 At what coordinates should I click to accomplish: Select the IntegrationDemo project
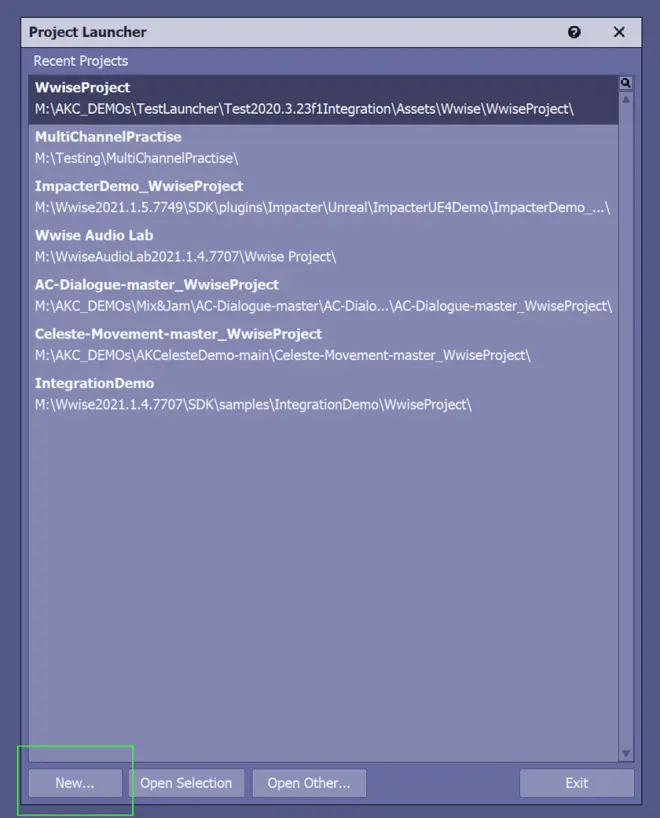coord(323,394)
